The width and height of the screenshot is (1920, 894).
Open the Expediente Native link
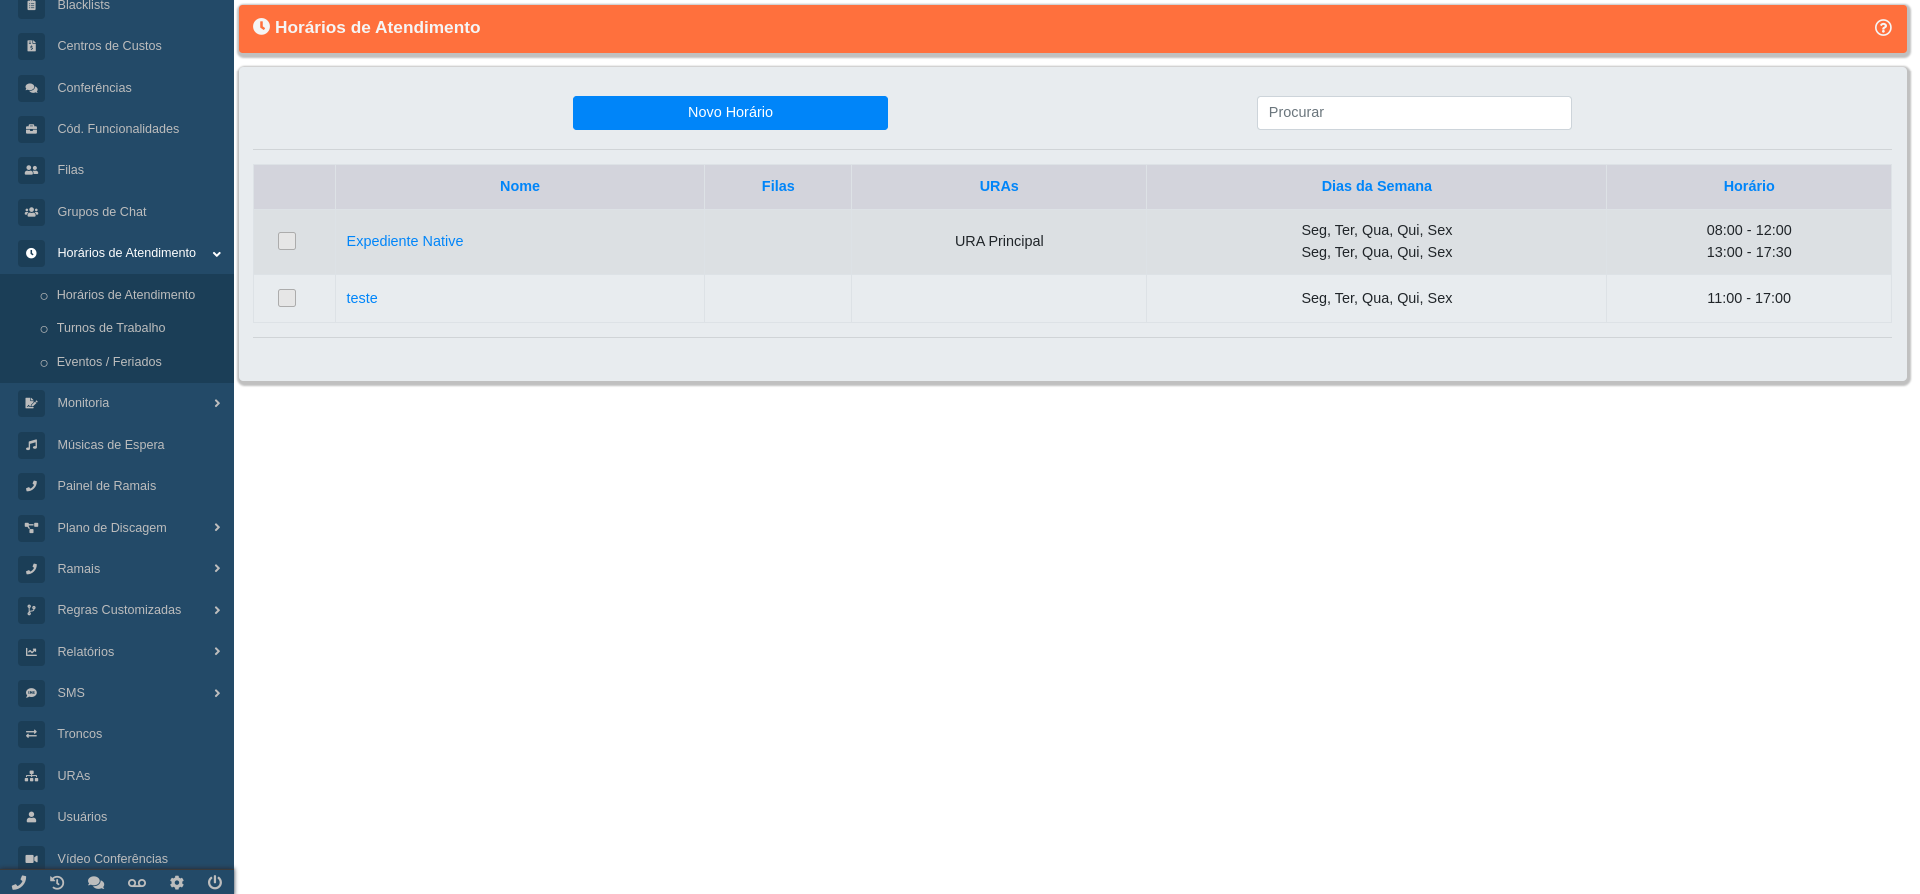tap(405, 241)
